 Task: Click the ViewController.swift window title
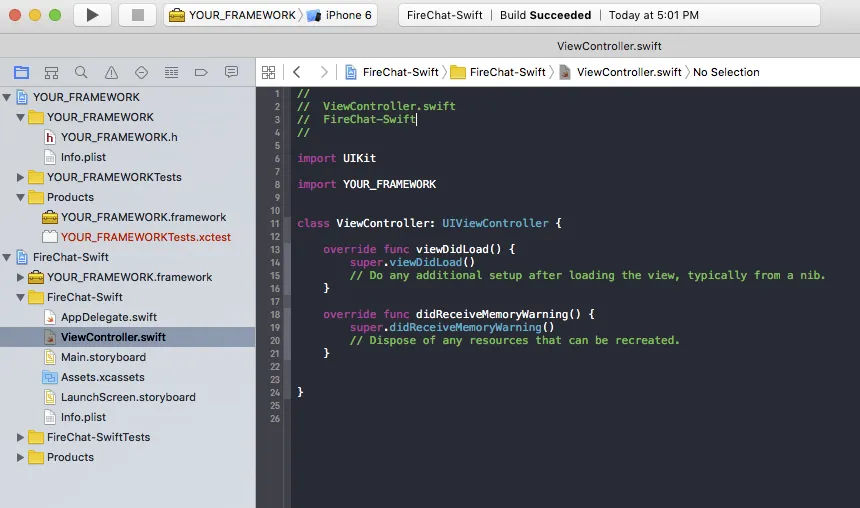(x=609, y=46)
